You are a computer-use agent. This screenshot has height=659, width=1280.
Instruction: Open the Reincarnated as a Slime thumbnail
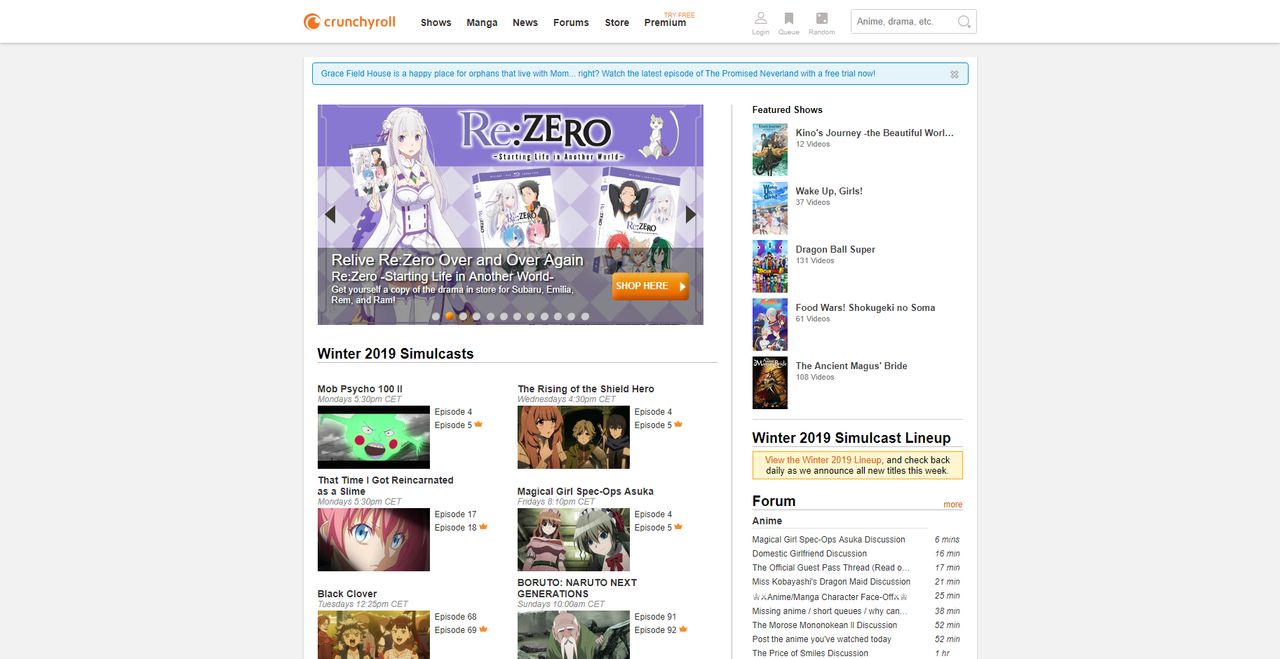pyautogui.click(x=374, y=540)
